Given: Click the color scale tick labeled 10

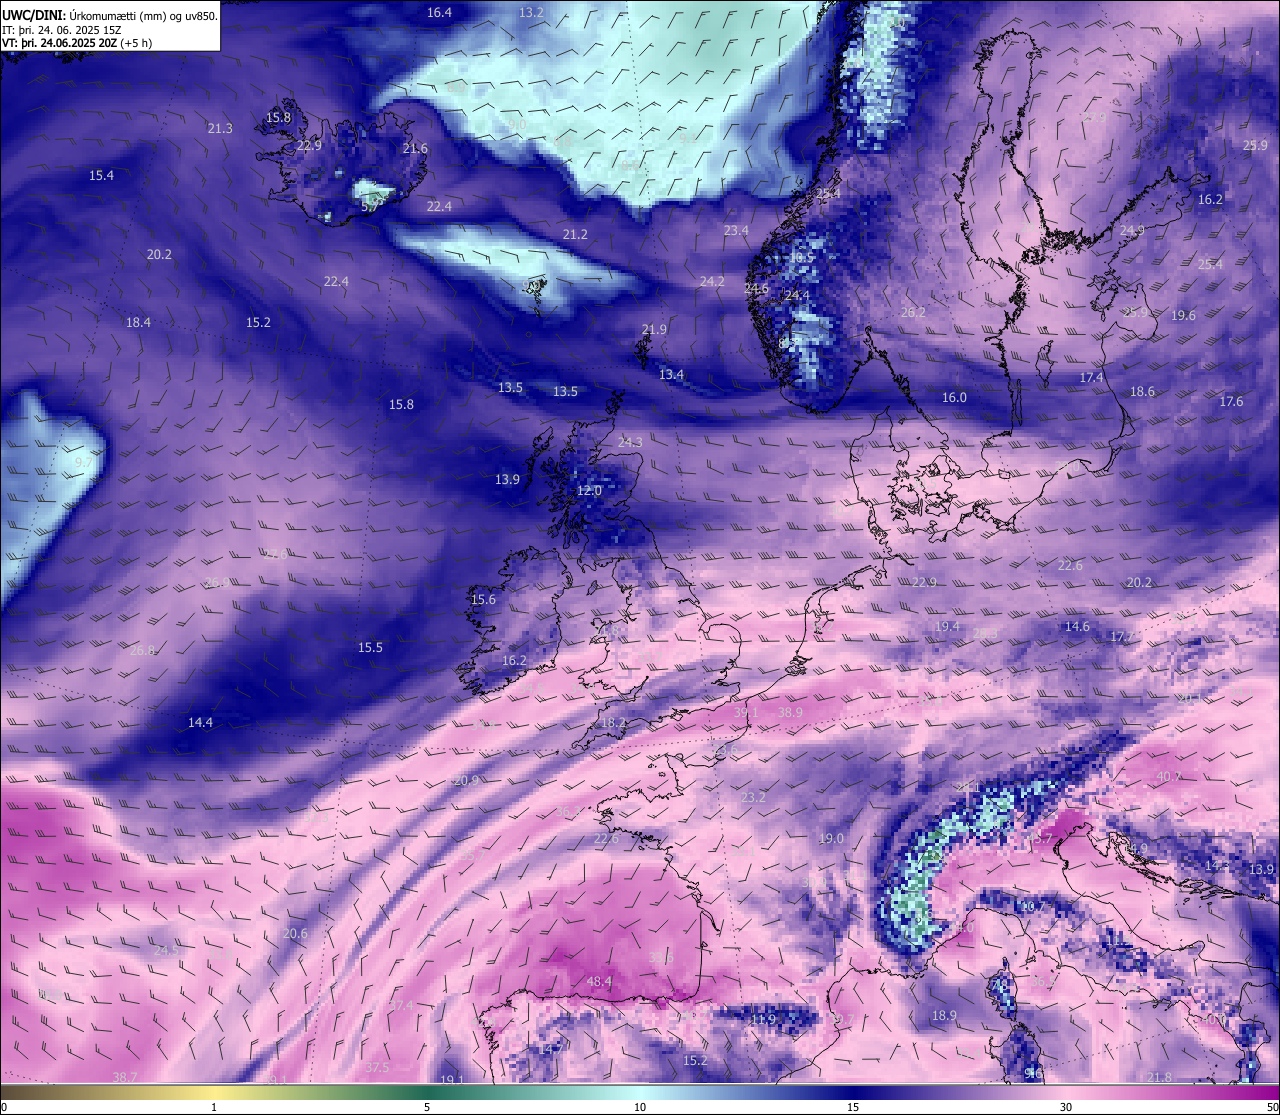Looking at the screenshot, I should click(x=640, y=1107).
